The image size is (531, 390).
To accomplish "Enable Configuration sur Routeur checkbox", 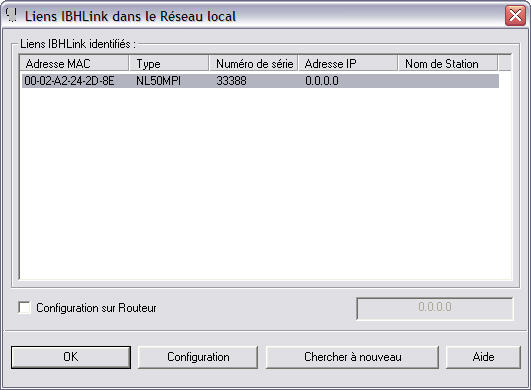I will pyautogui.click(x=24, y=308).
